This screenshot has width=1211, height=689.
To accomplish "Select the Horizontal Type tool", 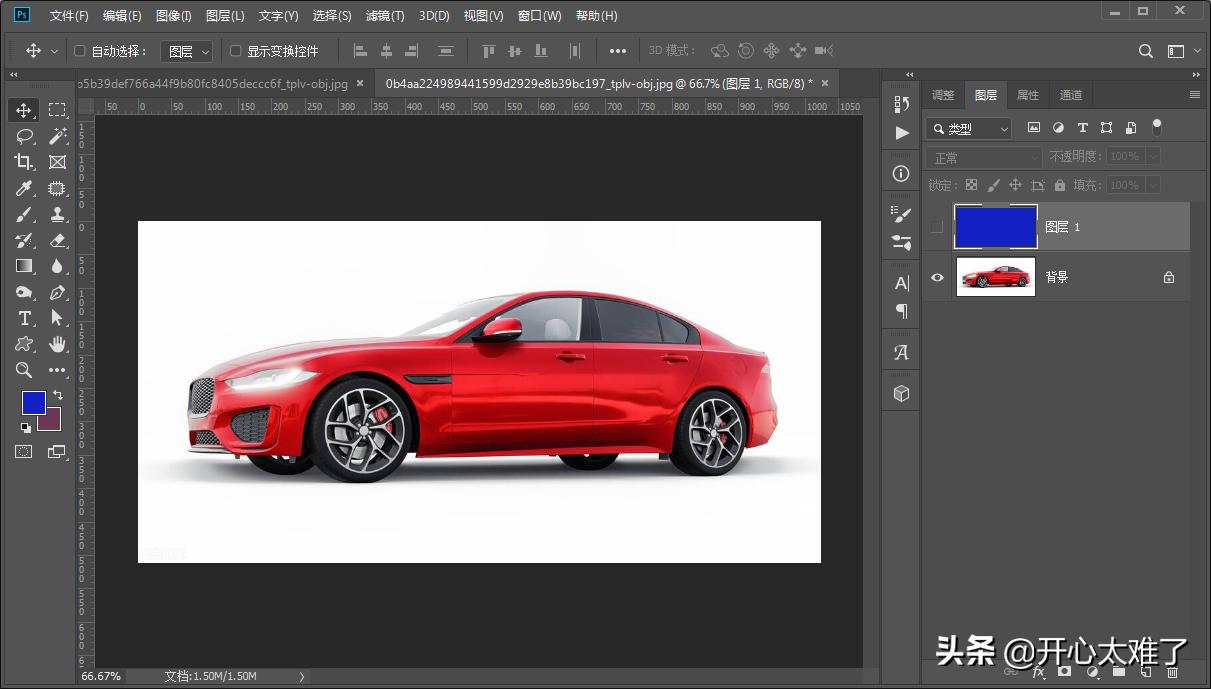I will click(24, 318).
